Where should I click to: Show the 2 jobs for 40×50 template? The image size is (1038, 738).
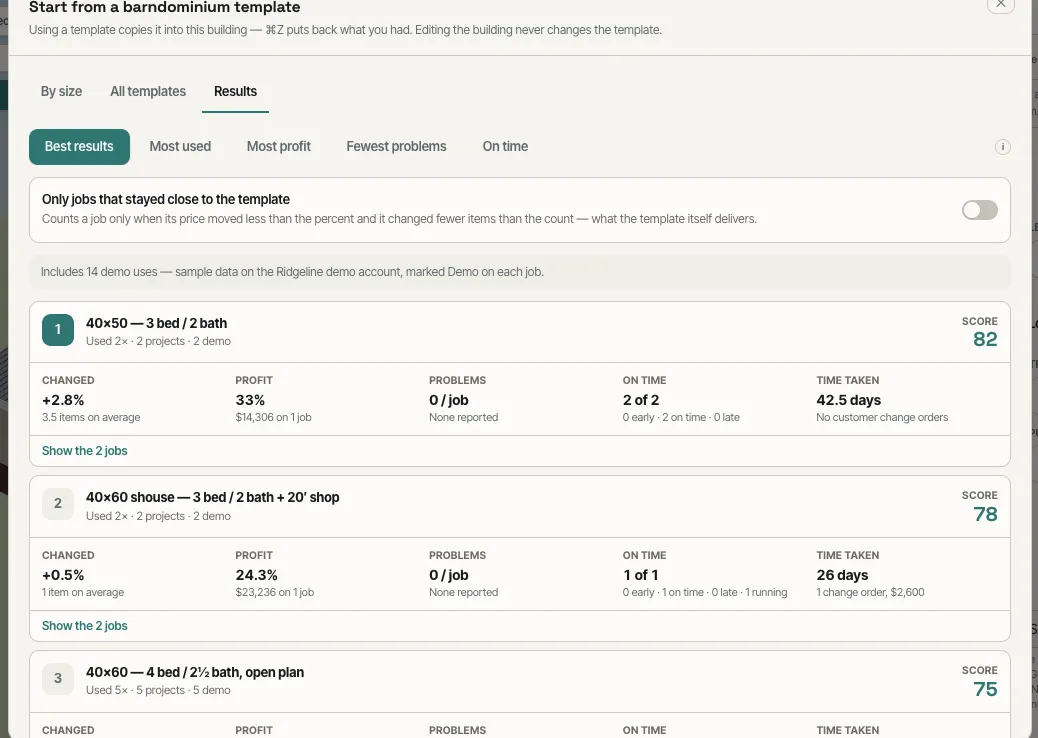tap(85, 451)
